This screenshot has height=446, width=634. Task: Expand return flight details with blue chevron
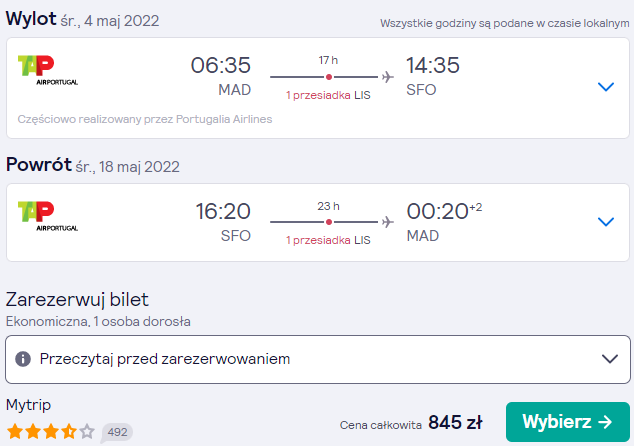(606, 222)
